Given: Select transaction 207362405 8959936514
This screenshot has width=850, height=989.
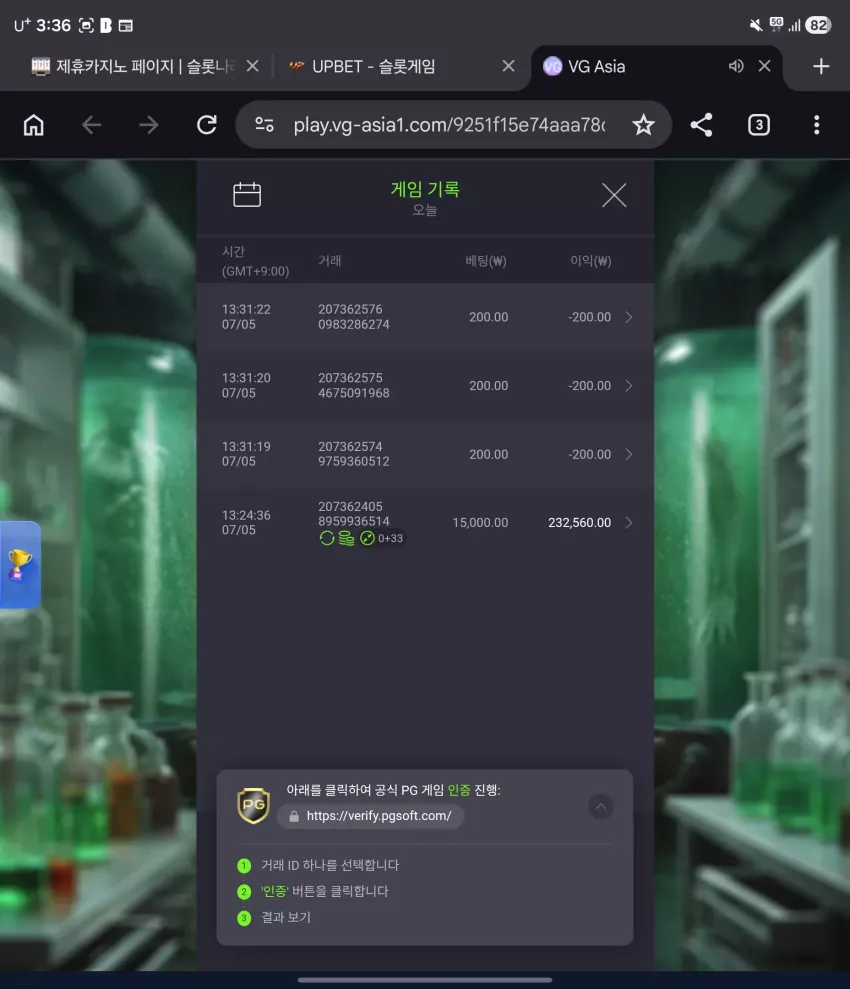Looking at the screenshot, I should (x=353, y=514).
